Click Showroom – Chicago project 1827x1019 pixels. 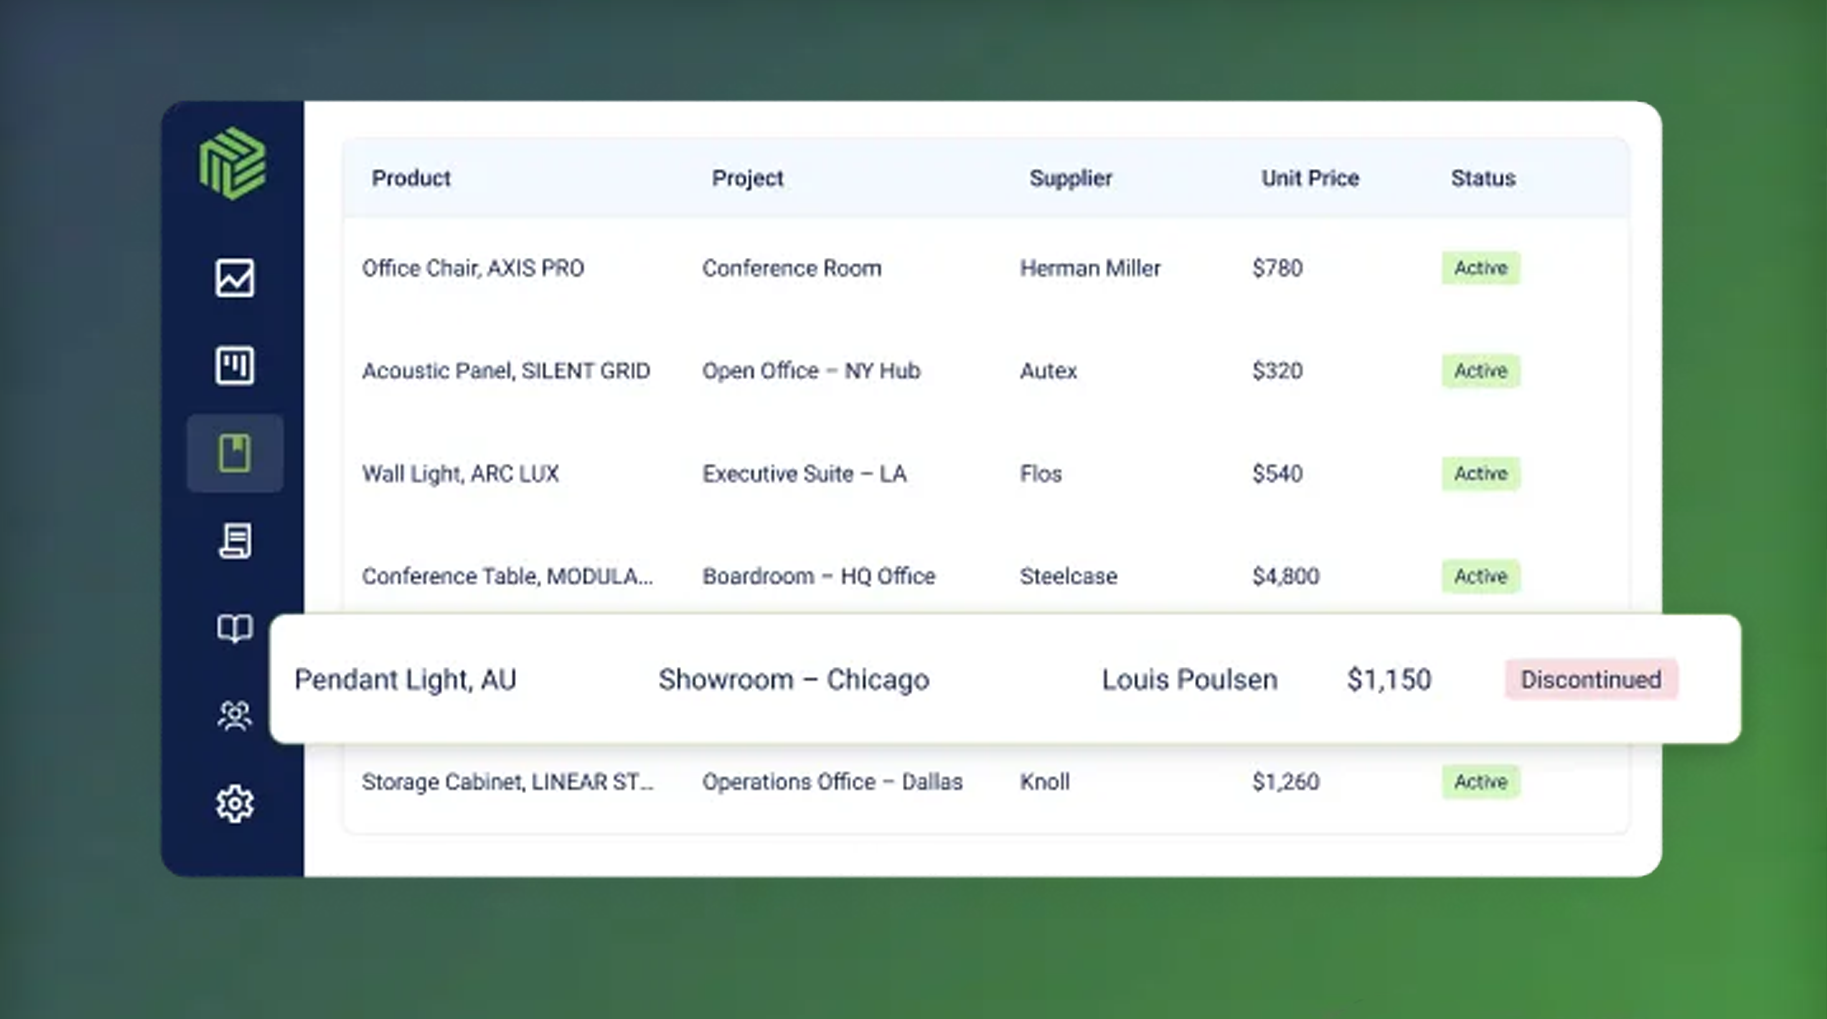tap(793, 680)
